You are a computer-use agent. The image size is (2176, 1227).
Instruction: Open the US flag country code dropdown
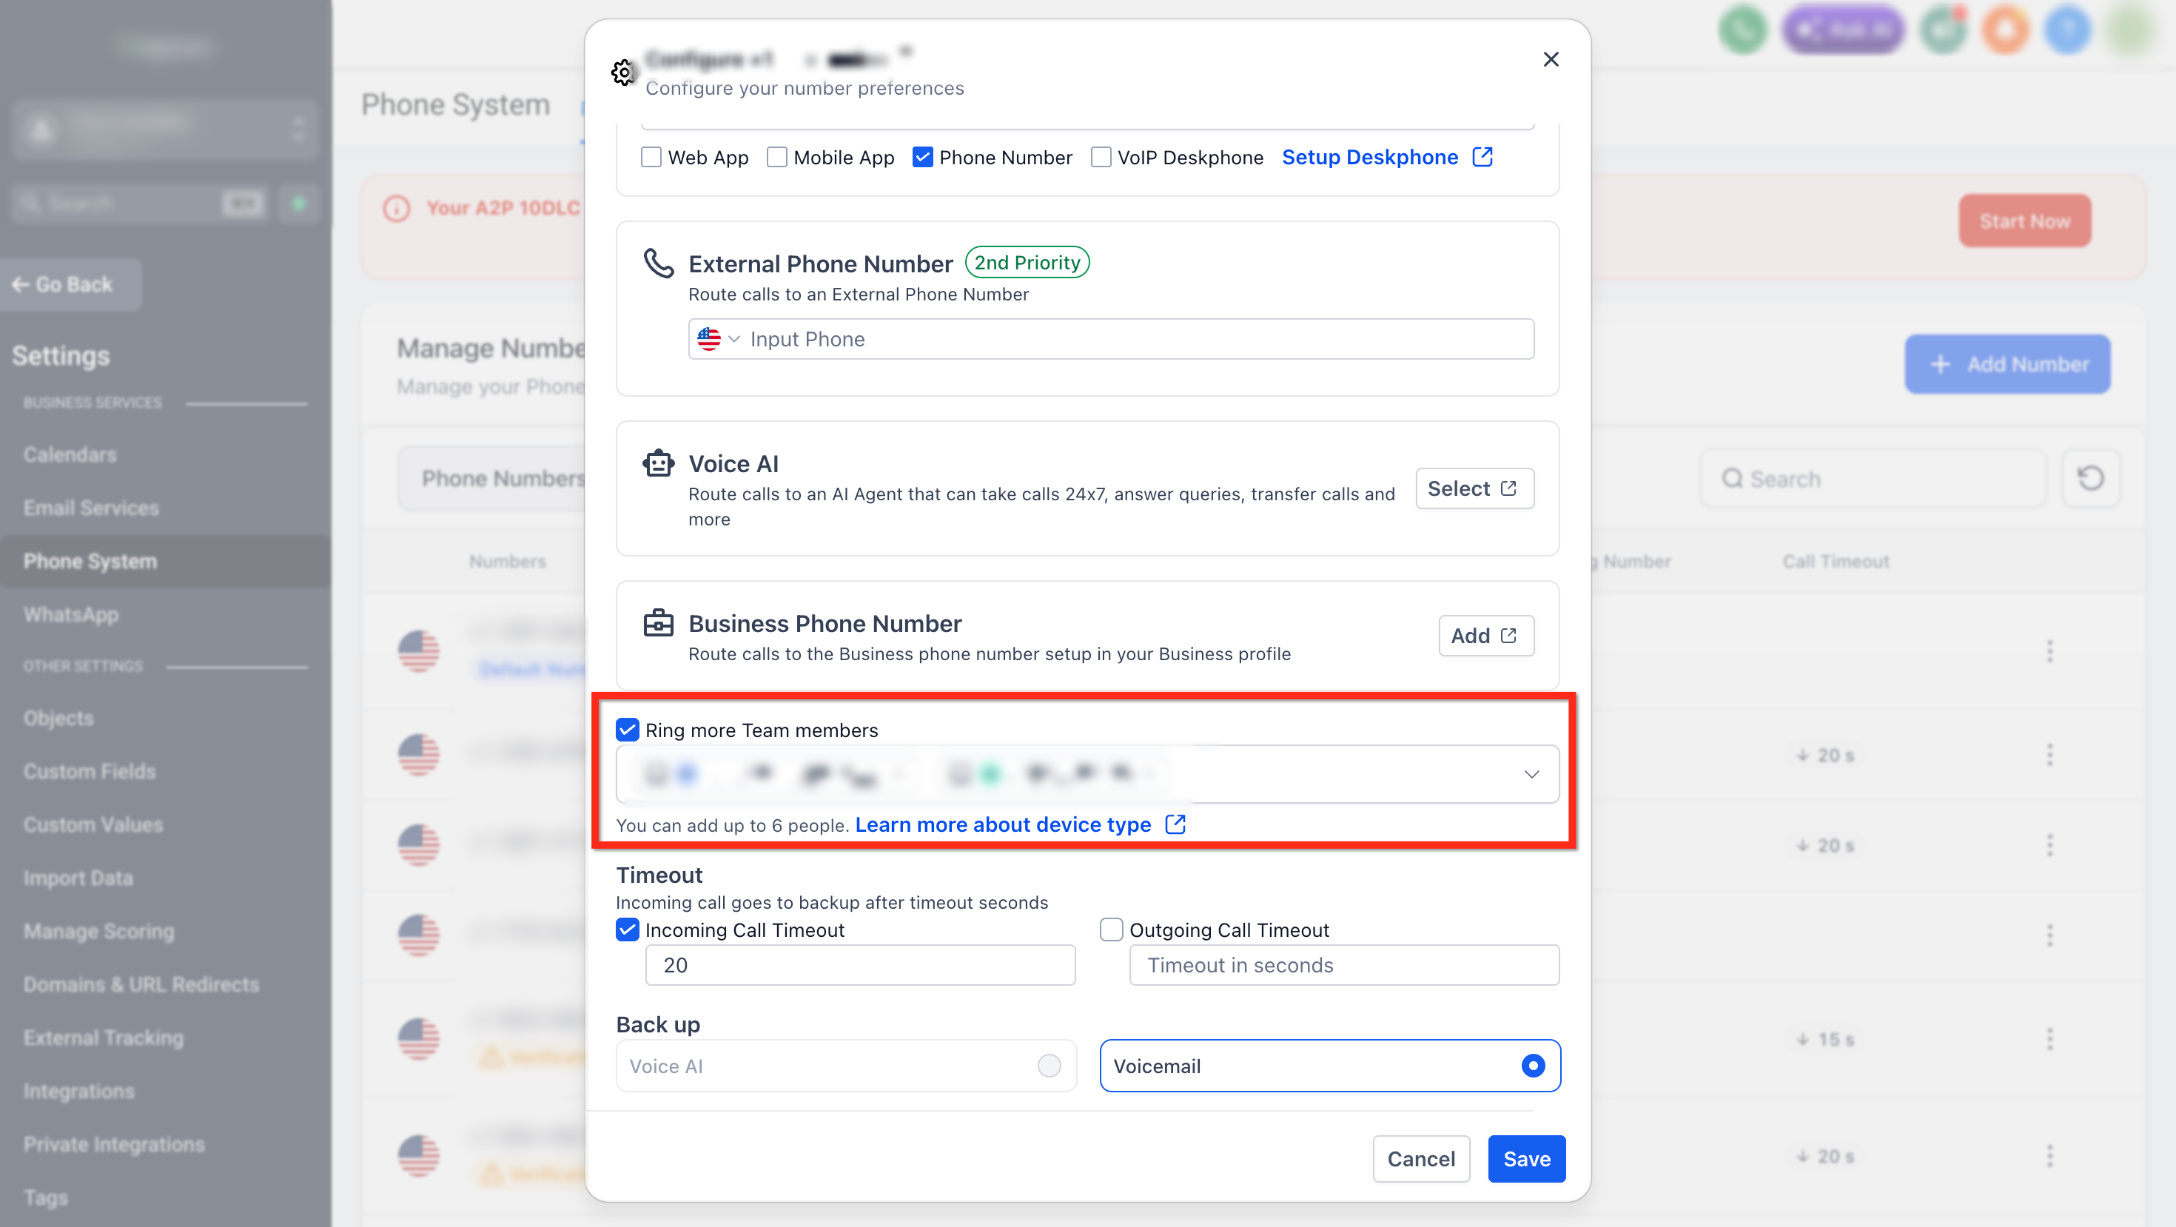[718, 339]
